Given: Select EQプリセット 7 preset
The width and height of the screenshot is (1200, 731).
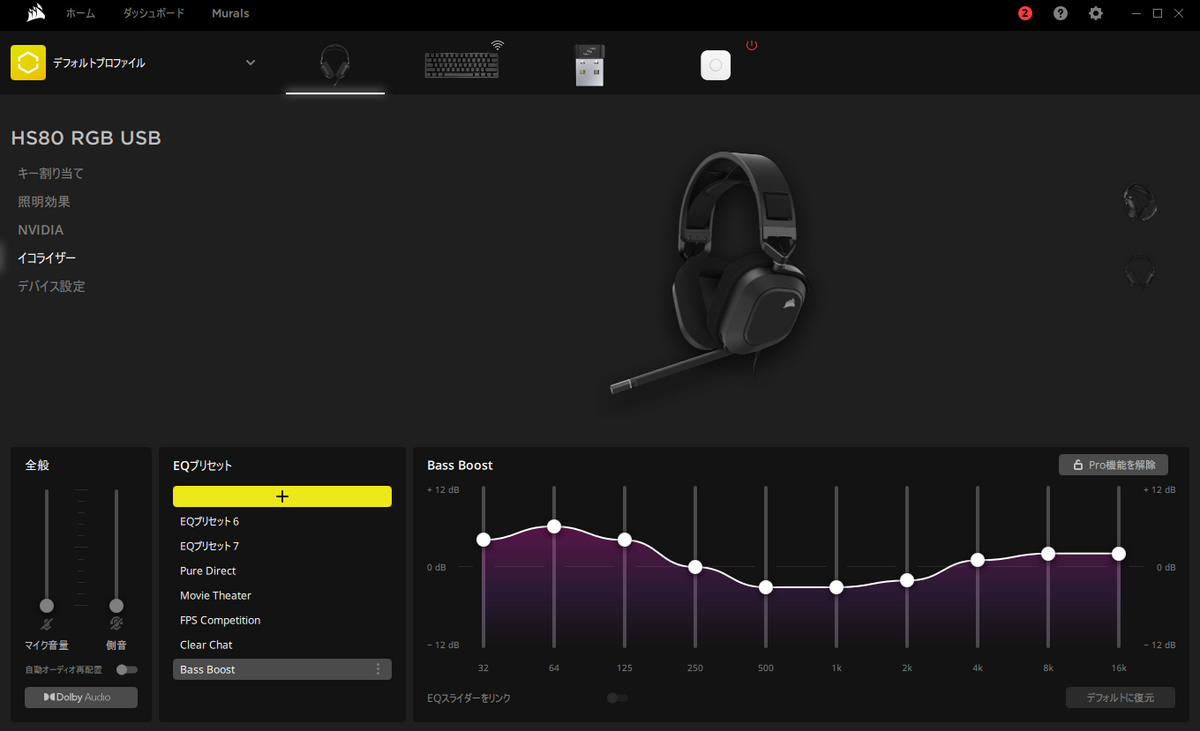Looking at the screenshot, I should (x=282, y=546).
